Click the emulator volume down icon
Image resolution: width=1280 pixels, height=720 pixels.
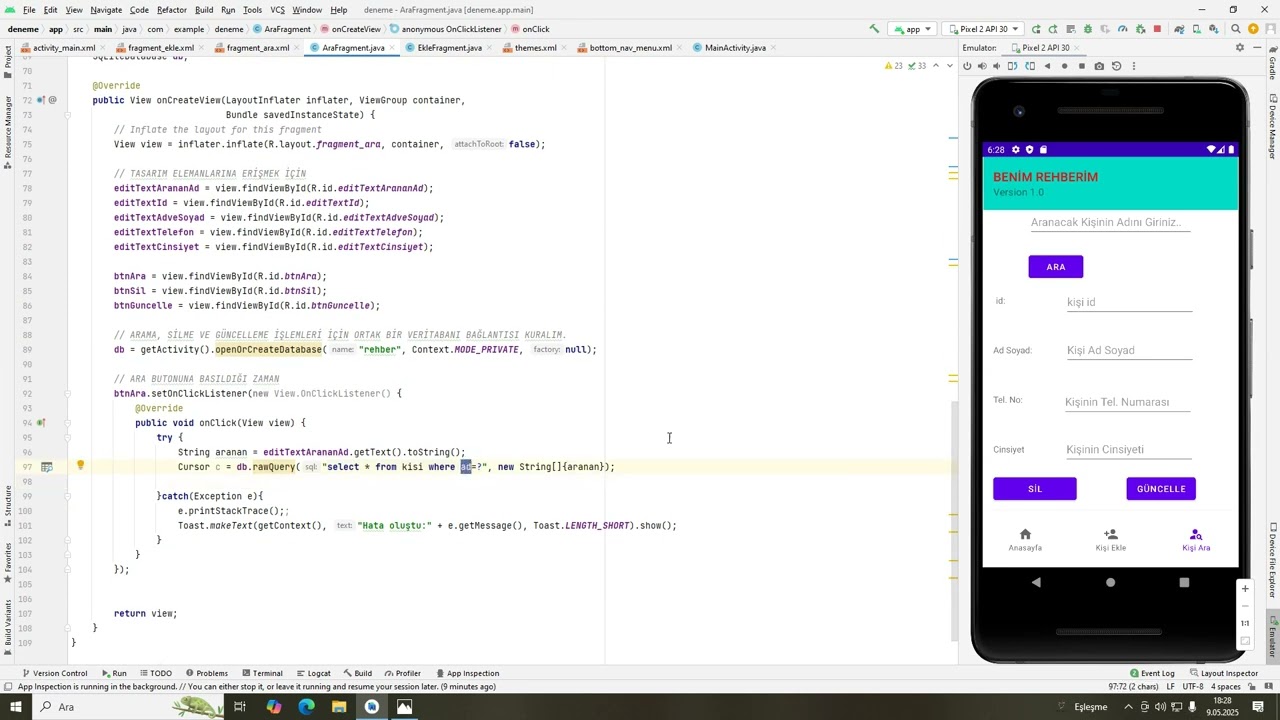click(997, 66)
